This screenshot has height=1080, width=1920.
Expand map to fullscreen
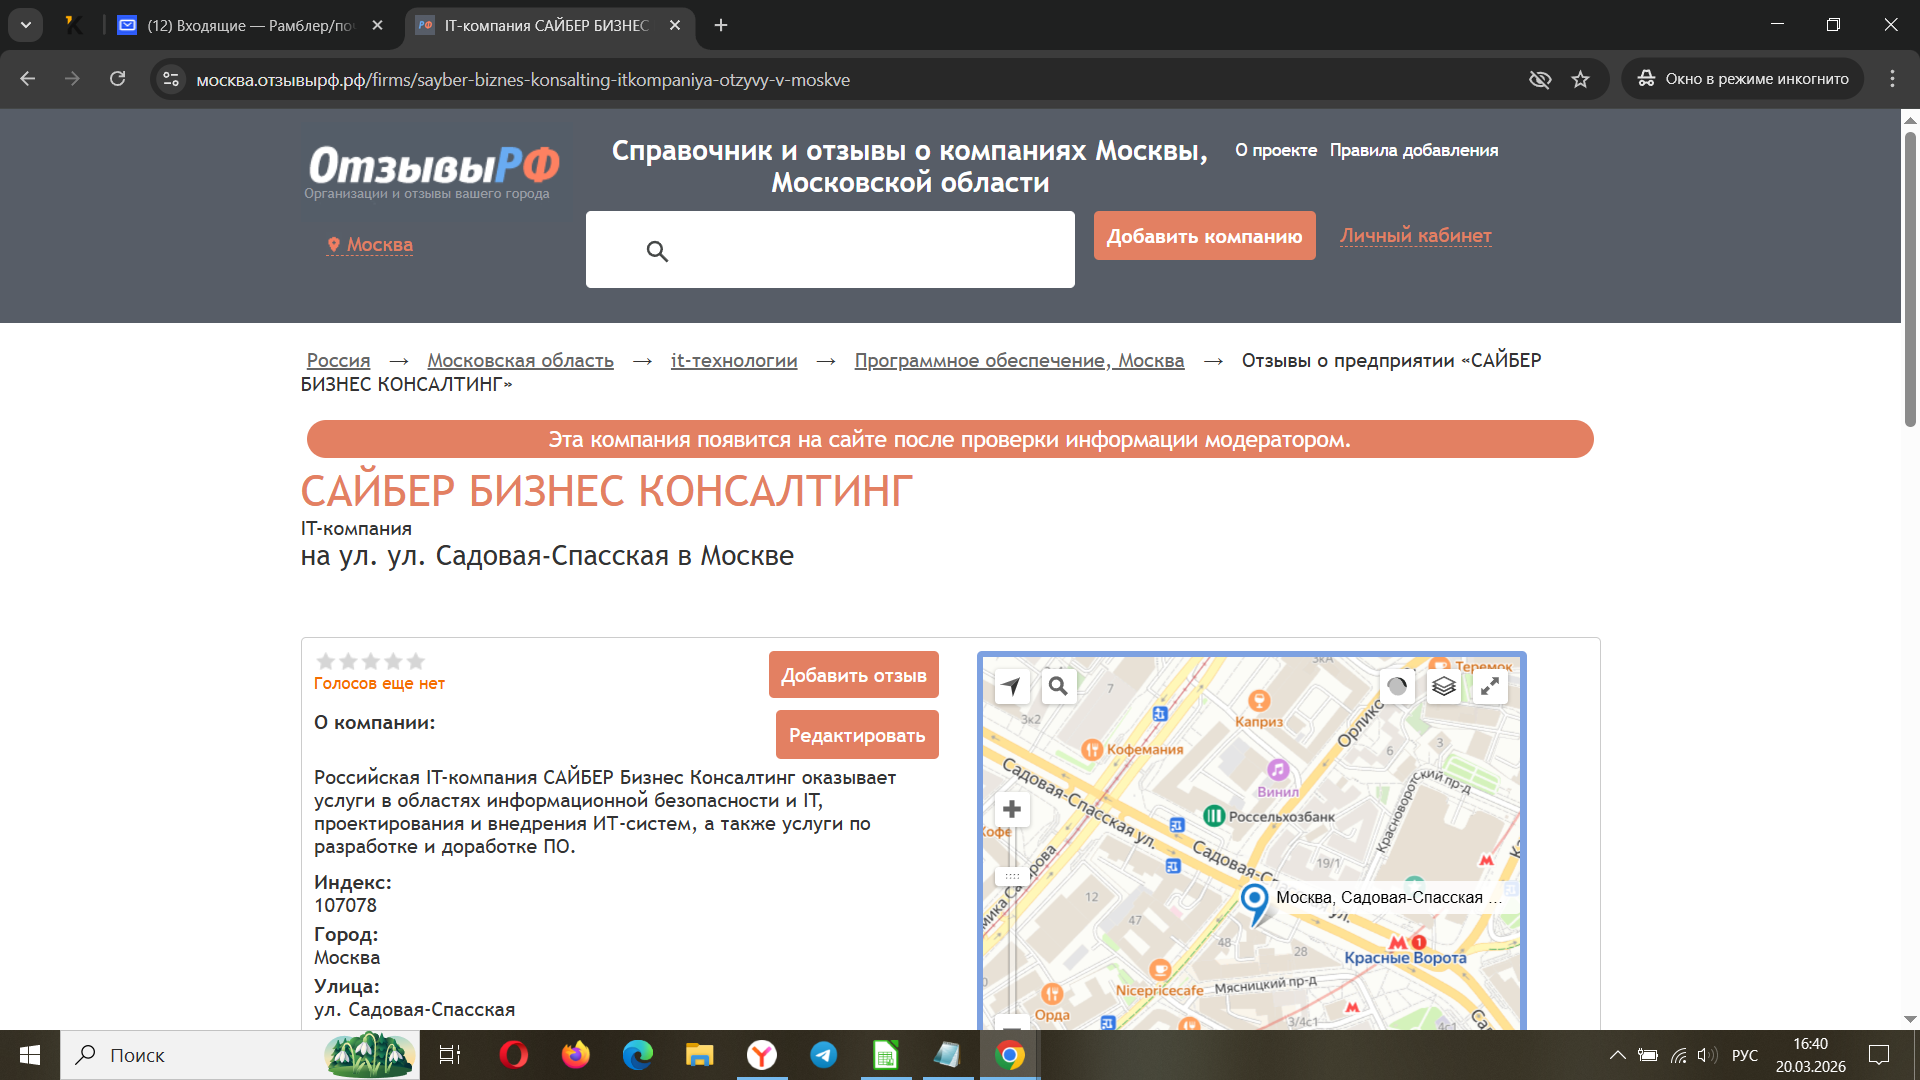(x=1490, y=686)
